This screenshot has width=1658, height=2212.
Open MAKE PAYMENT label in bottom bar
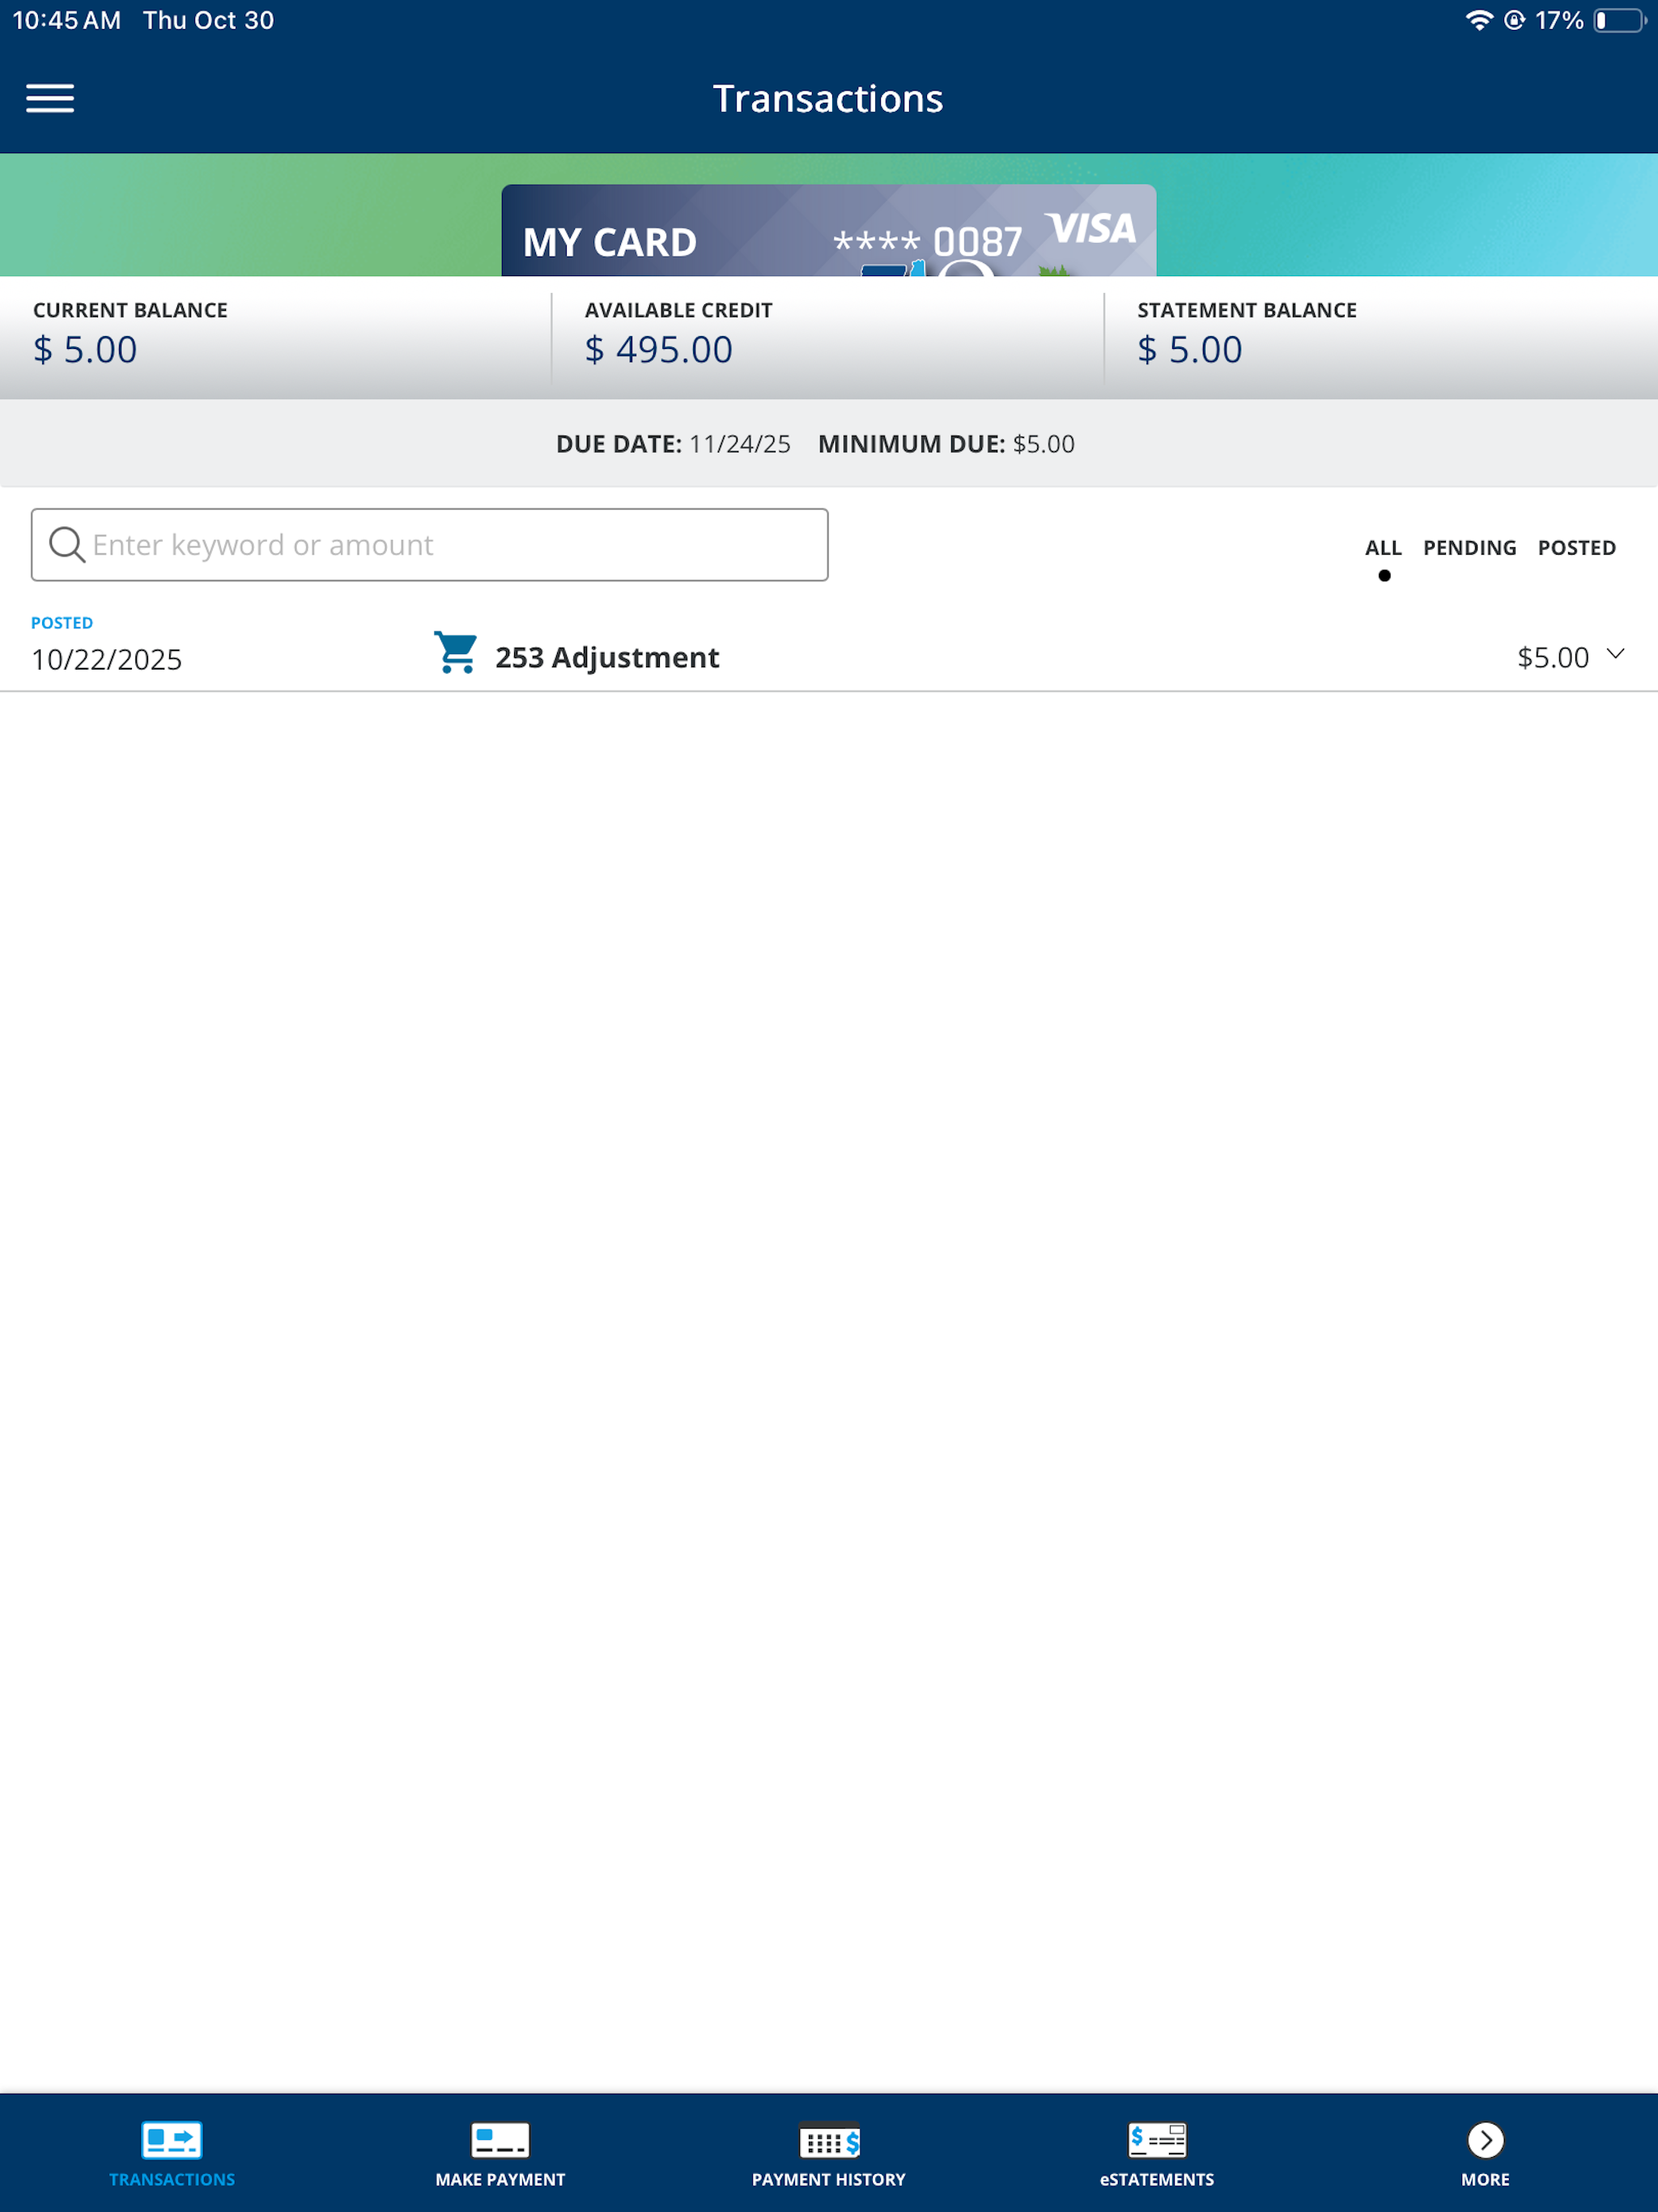pyautogui.click(x=500, y=2180)
